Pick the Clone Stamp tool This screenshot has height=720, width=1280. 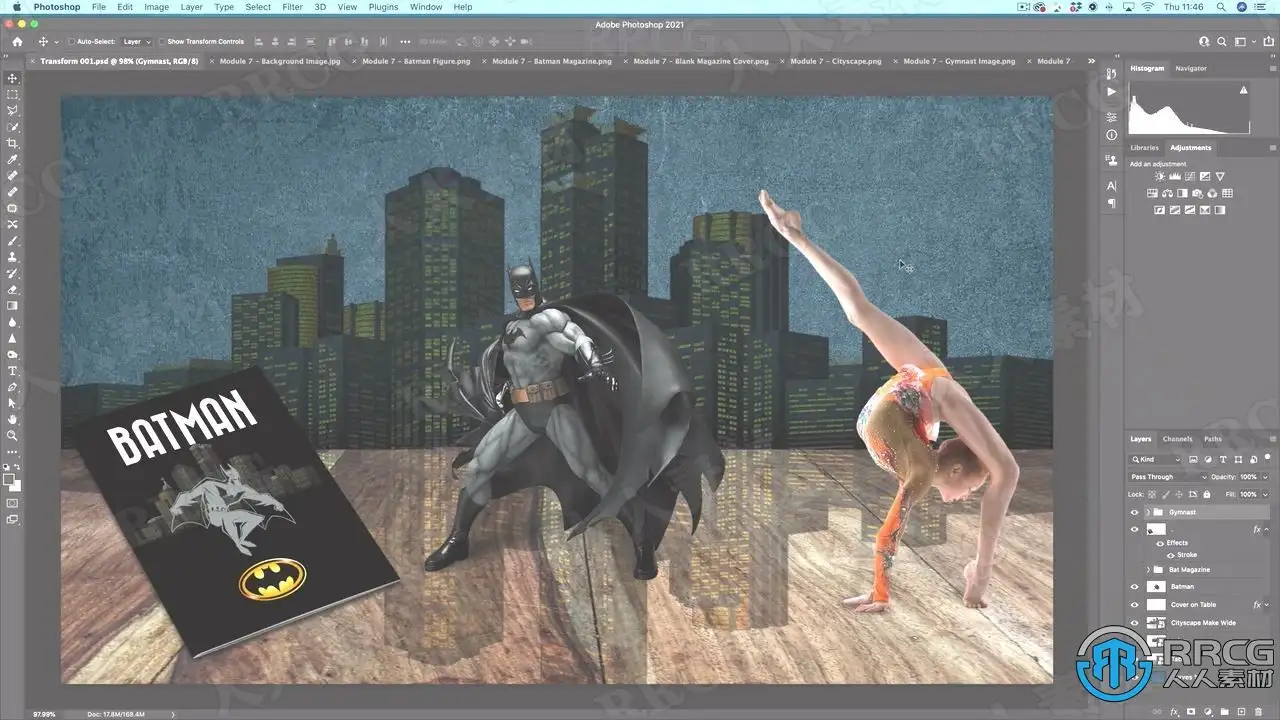pos(13,257)
